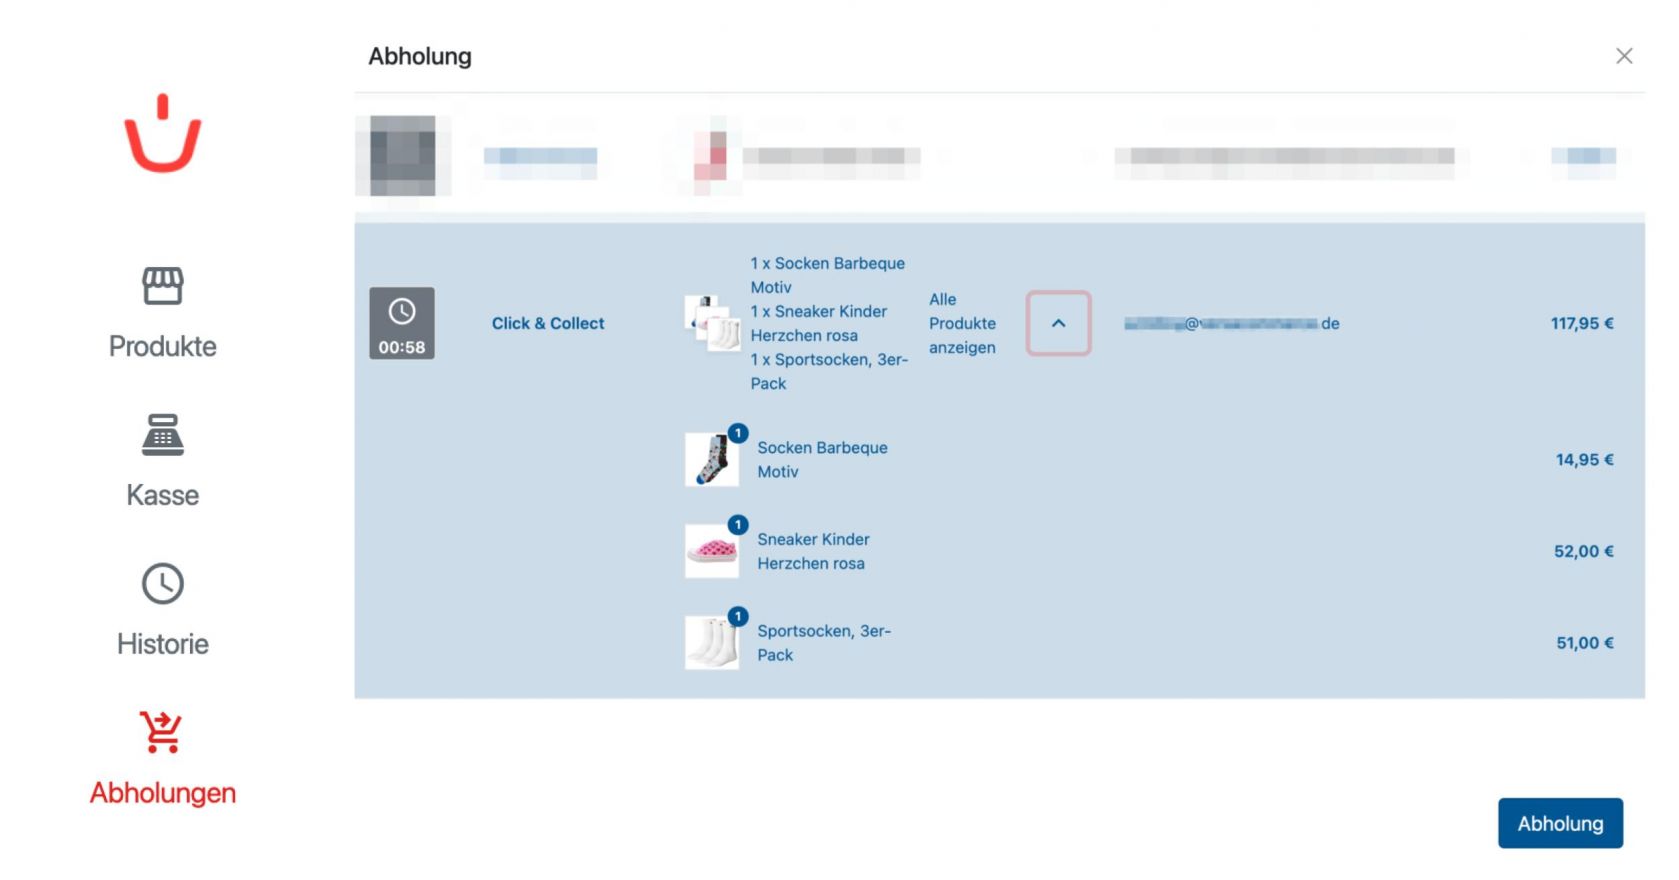Click the price 51,00 €
This screenshot has width=1679, height=880.
point(1585,642)
